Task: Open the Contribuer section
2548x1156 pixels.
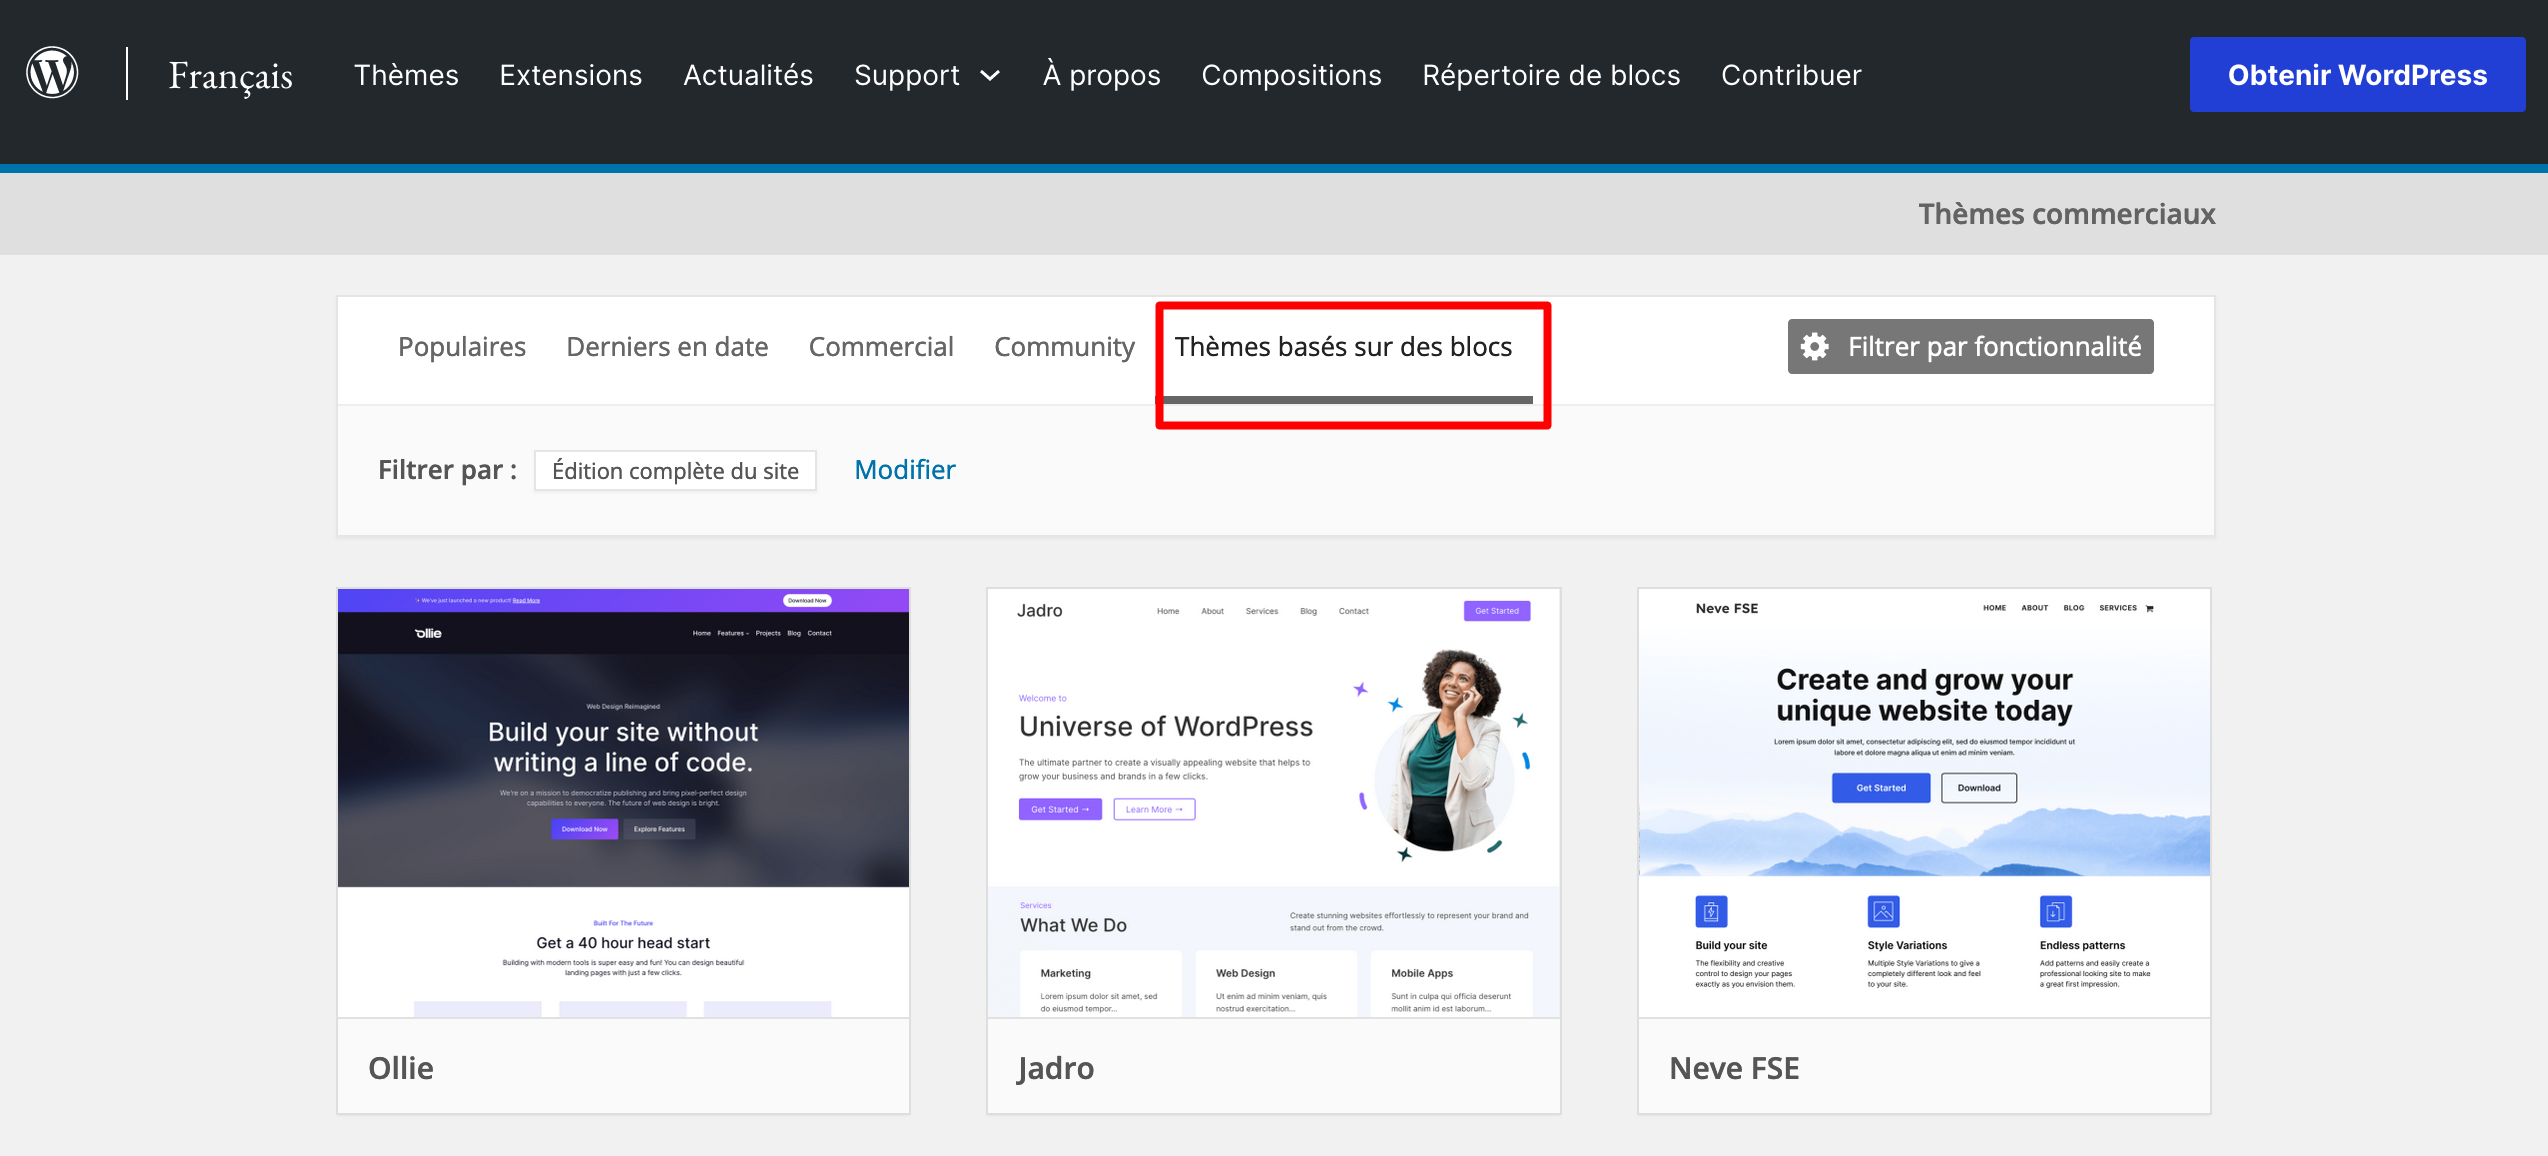Action: (1790, 75)
